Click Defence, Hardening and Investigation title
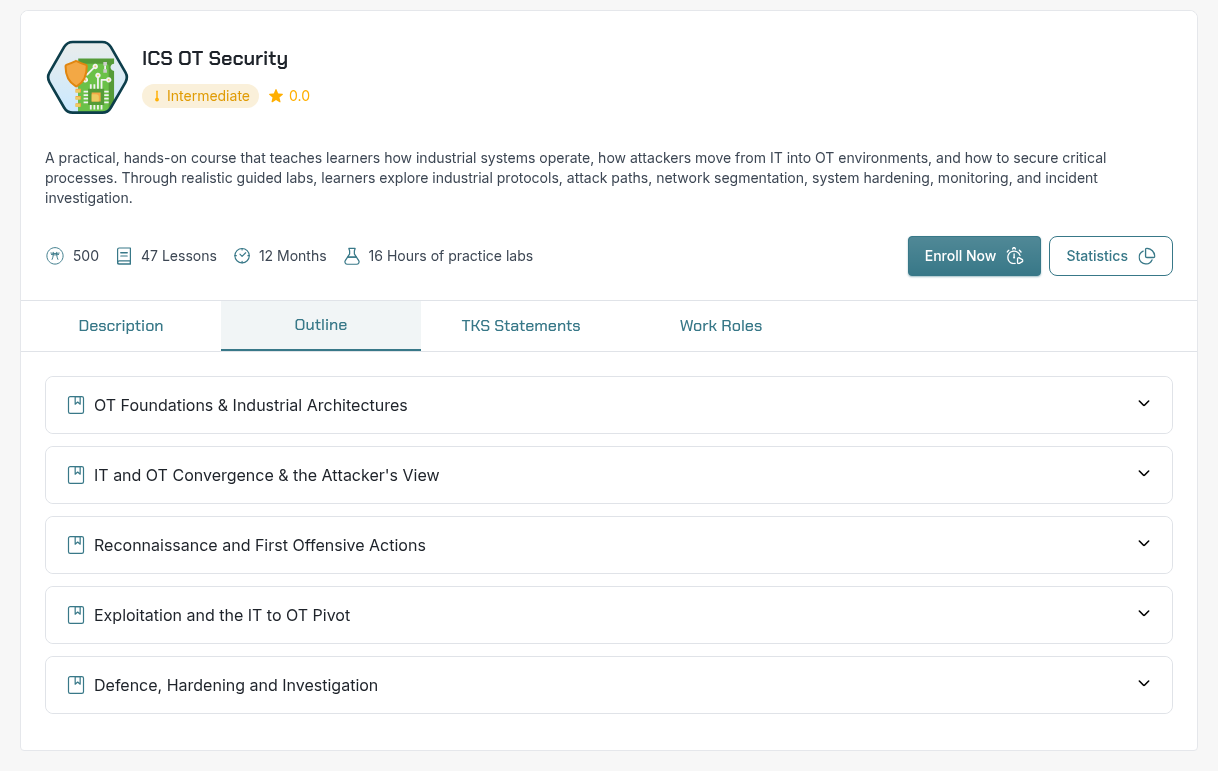1218x771 pixels. point(236,685)
